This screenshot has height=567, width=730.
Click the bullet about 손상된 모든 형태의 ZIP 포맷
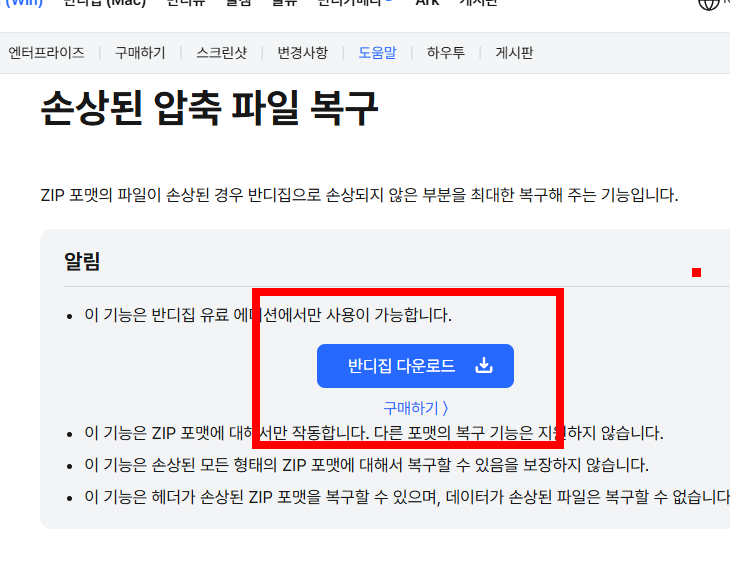[x=366, y=465]
